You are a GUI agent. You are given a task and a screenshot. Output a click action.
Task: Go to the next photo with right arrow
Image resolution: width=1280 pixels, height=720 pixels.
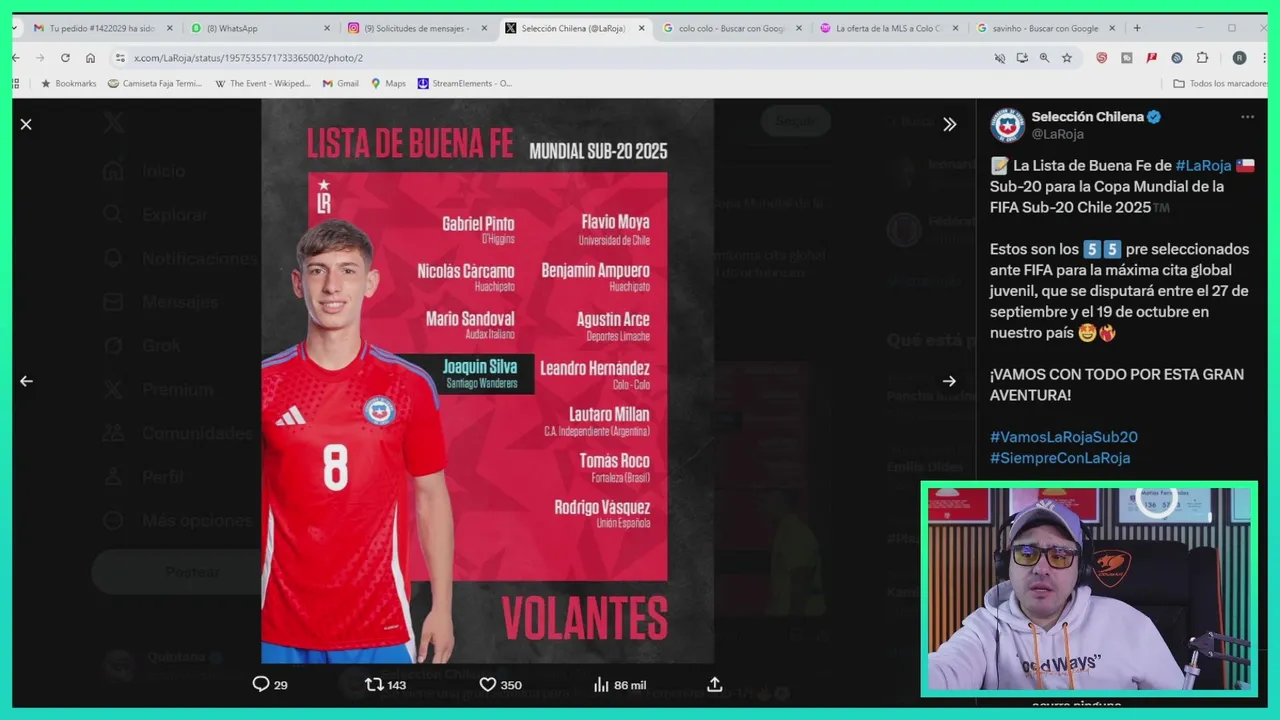(x=949, y=381)
